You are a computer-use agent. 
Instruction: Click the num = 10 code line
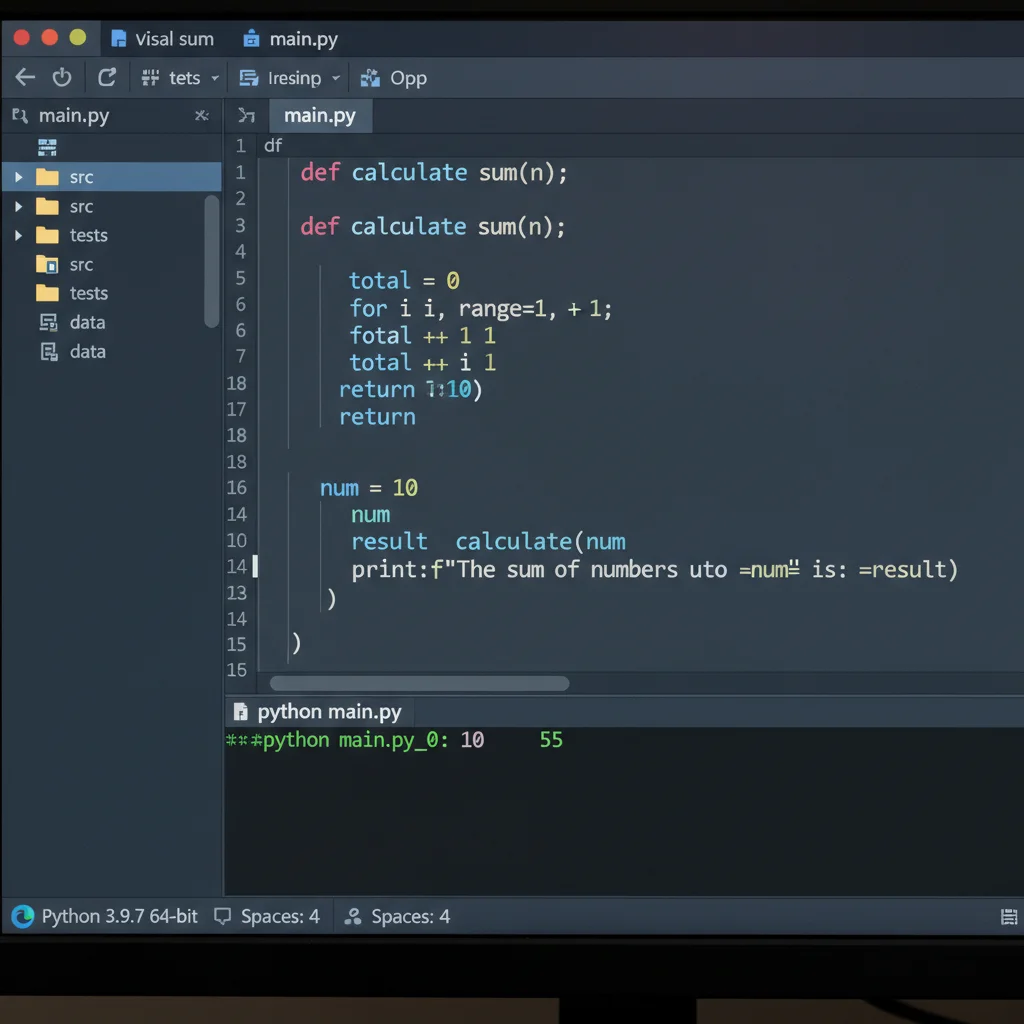[x=369, y=488]
